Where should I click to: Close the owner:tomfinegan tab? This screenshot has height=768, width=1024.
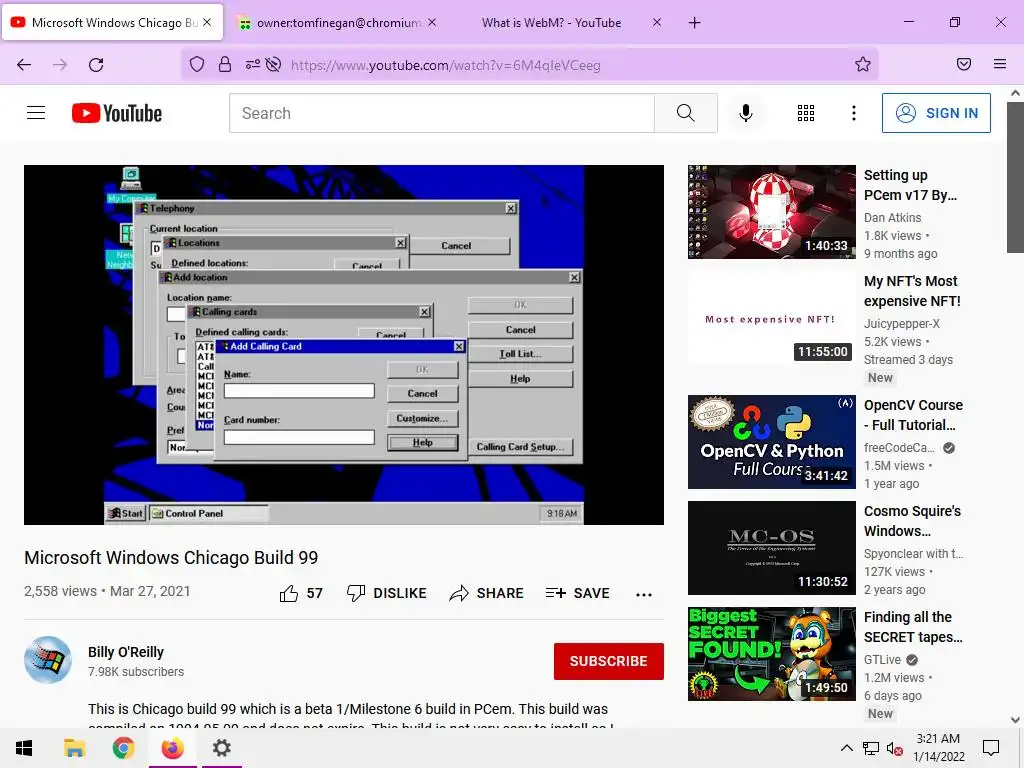[x=432, y=23]
